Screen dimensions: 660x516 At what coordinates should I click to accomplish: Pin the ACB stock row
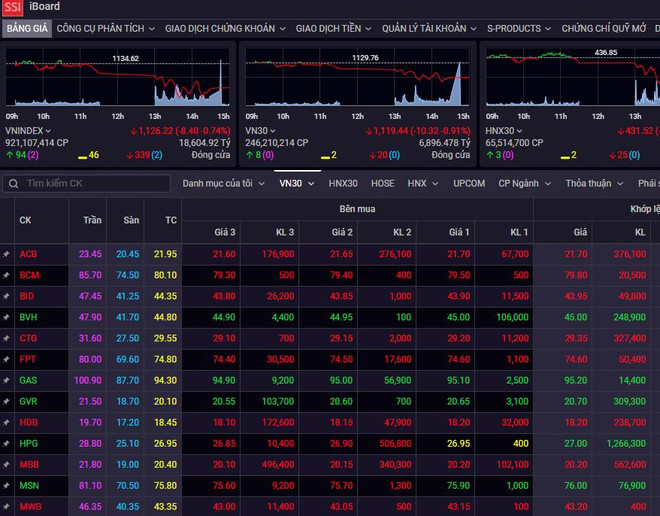click(x=6, y=254)
